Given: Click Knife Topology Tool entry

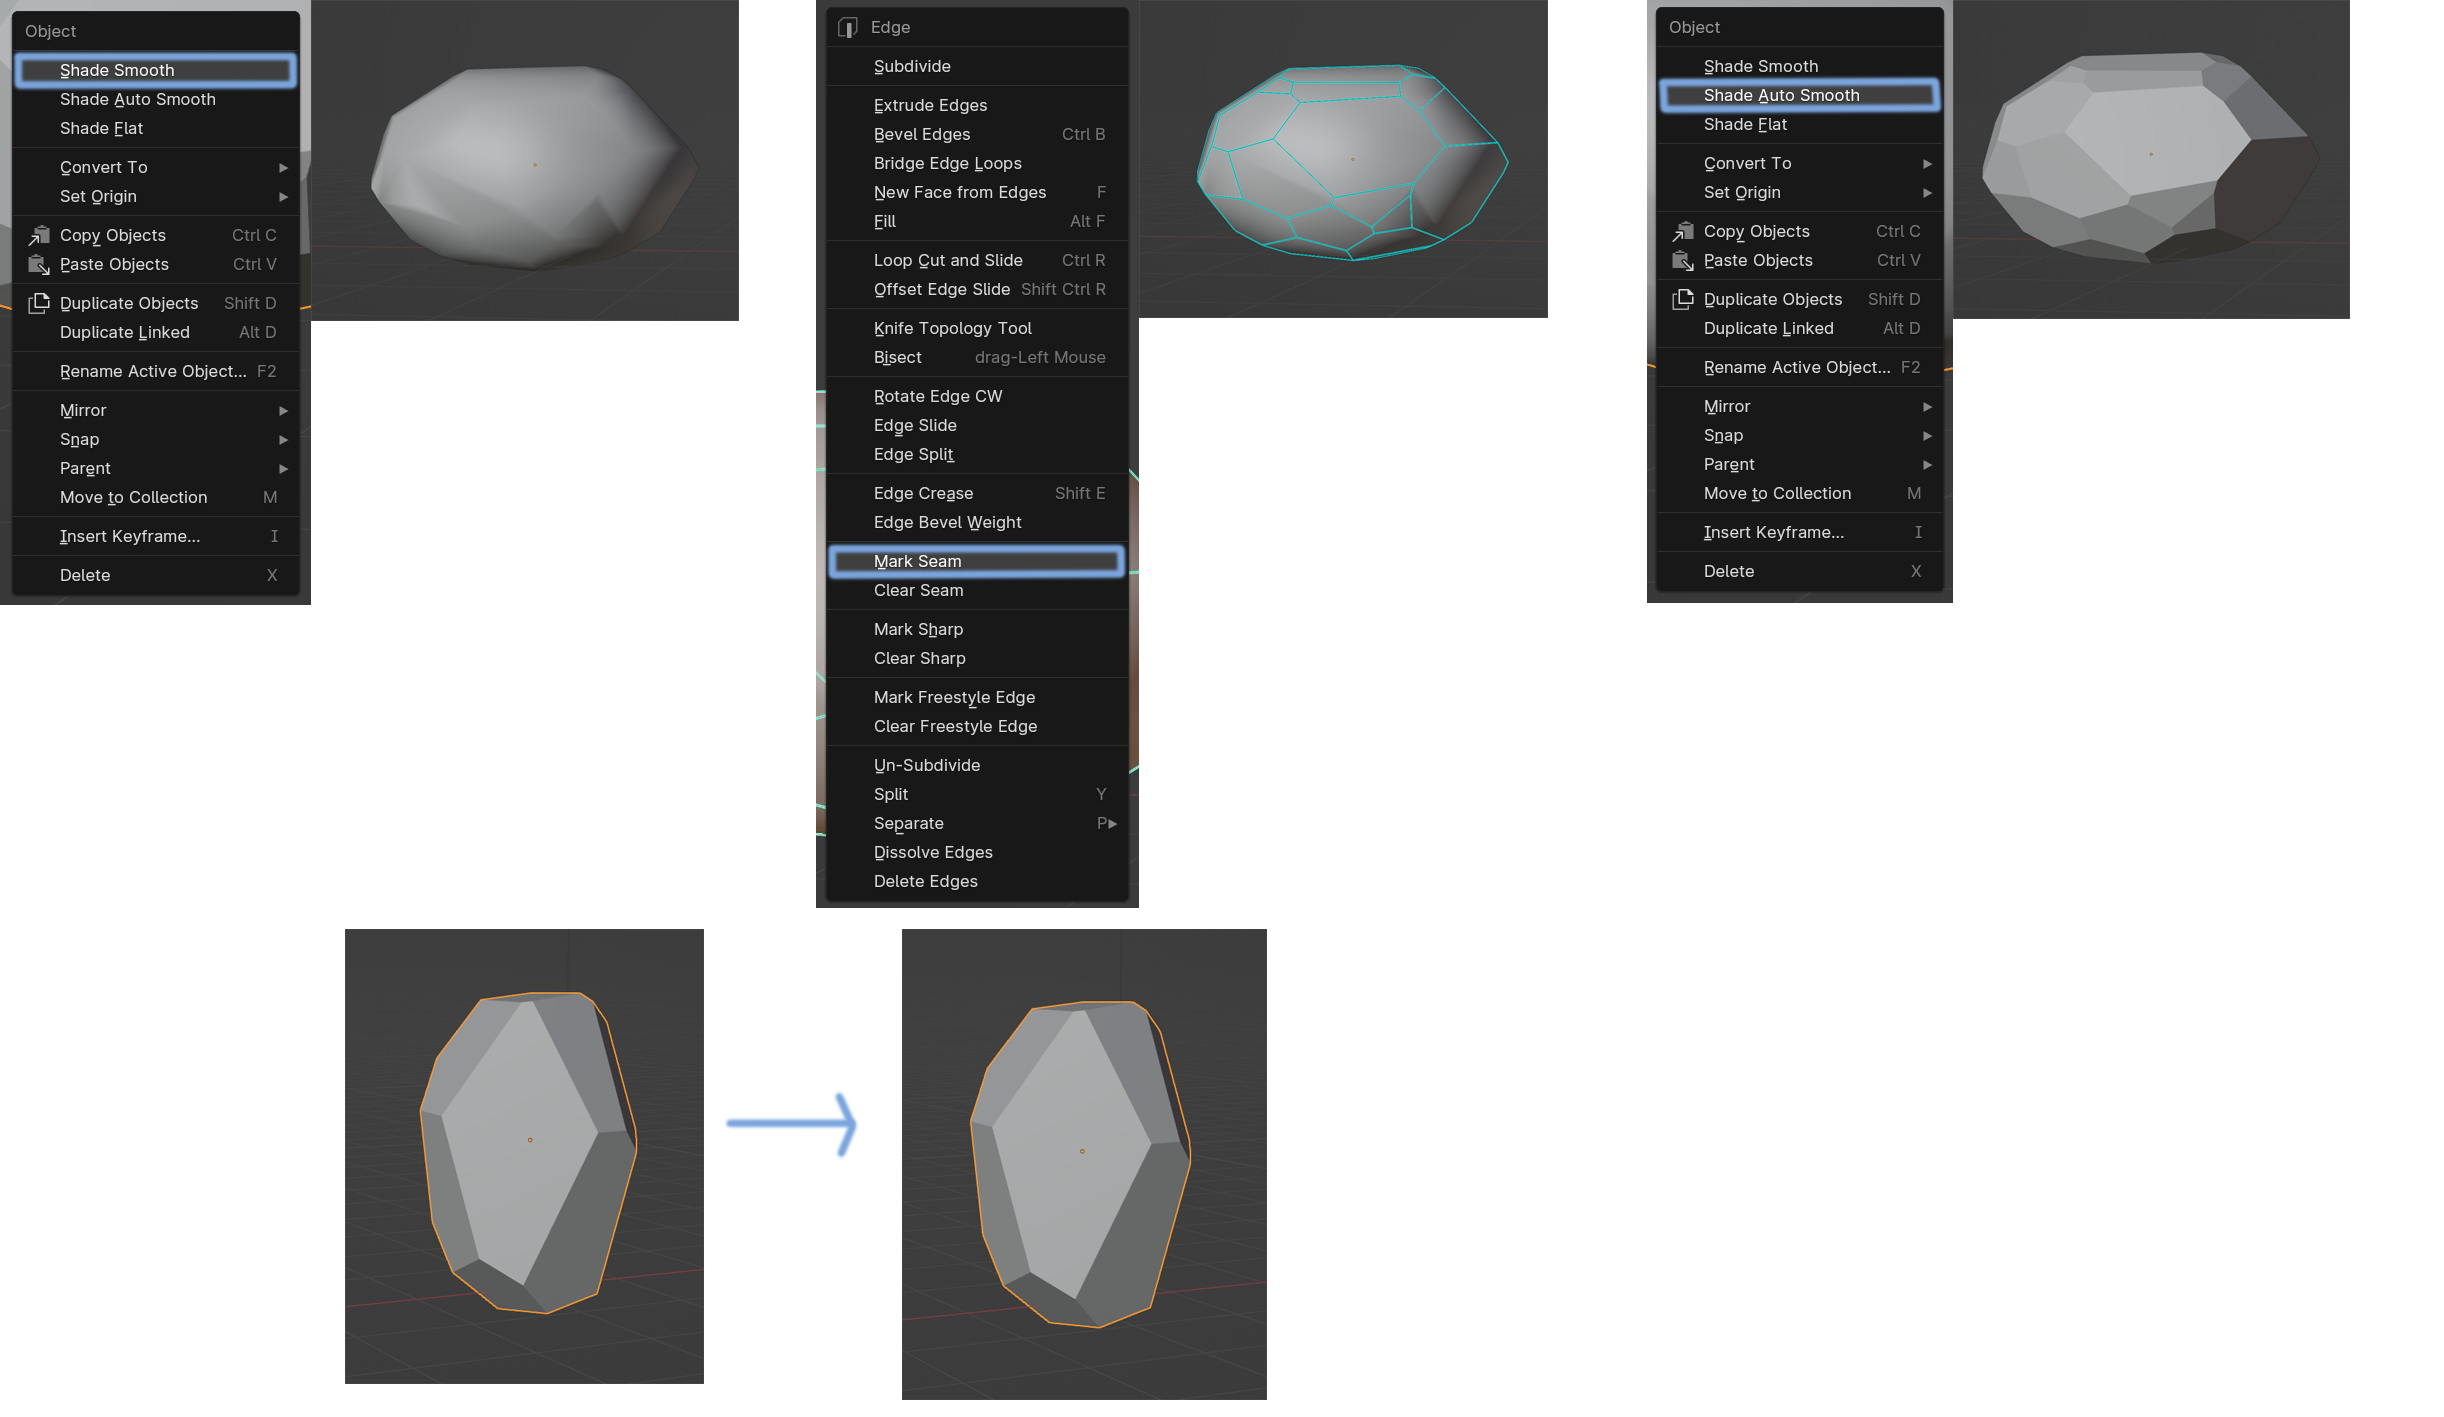Looking at the screenshot, I should (x=952, y=328).
